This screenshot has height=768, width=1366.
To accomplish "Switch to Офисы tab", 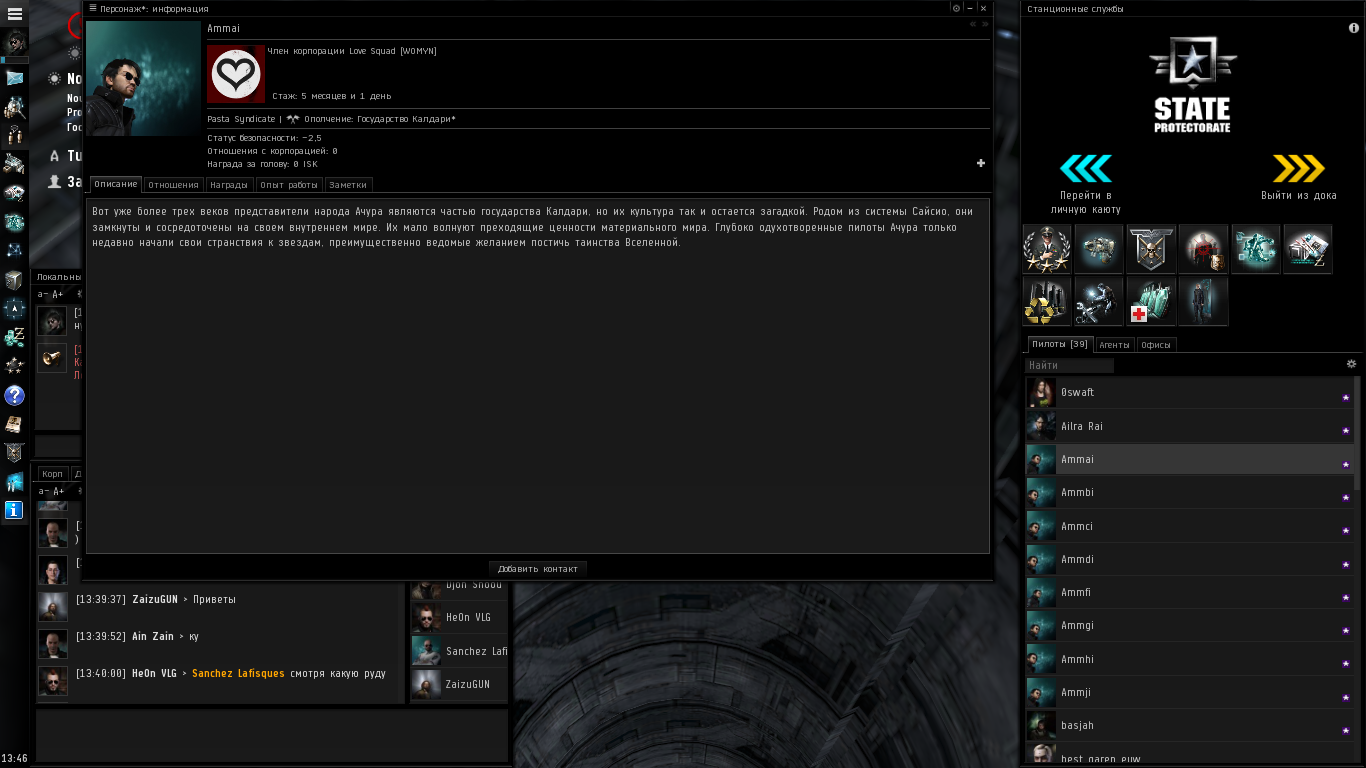I will [1156, 345].
